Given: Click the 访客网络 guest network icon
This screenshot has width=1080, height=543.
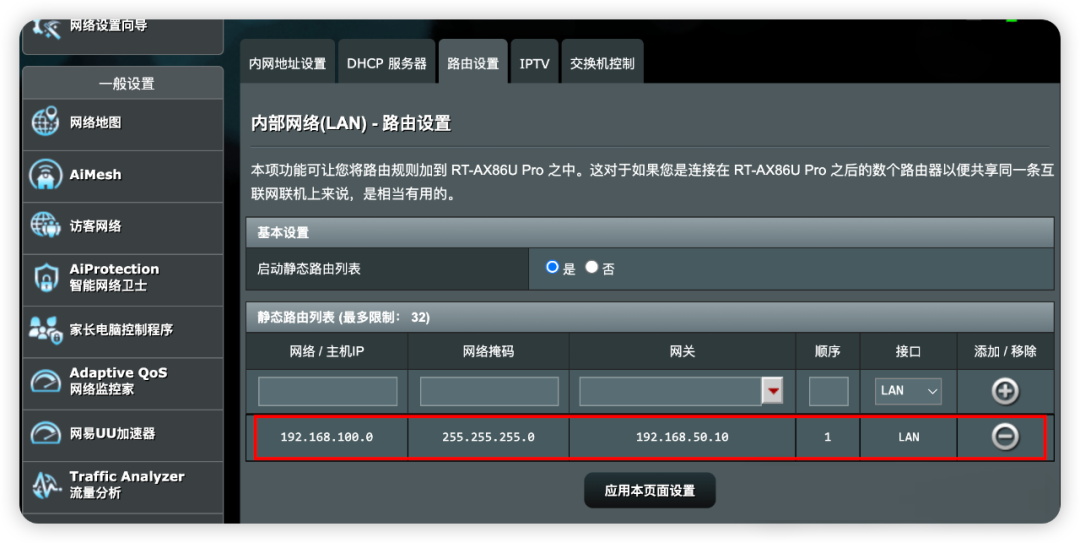Looking at the screenshot, I should [46, 226].
